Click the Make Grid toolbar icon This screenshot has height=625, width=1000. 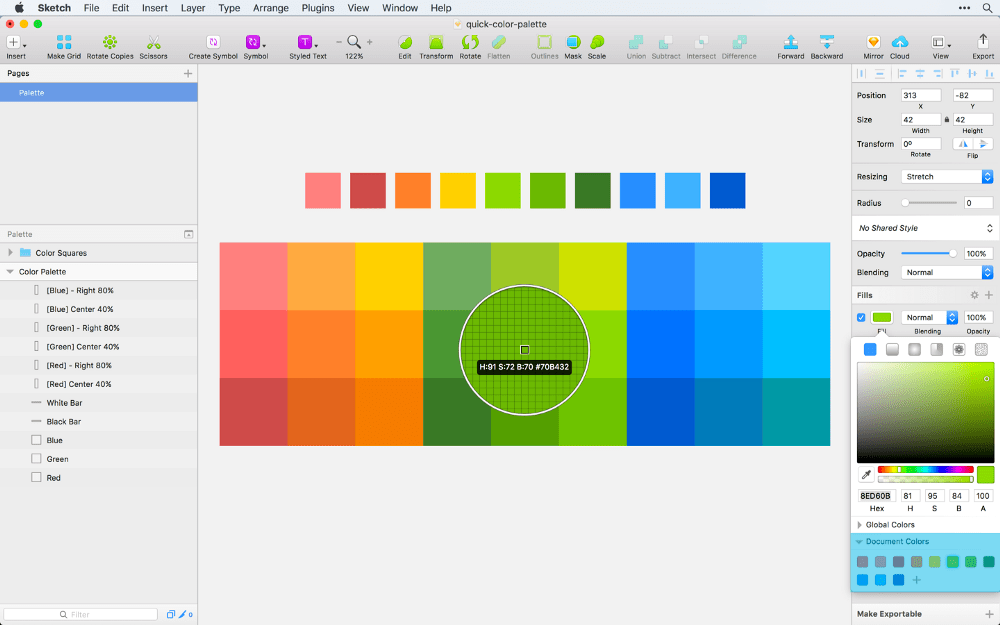[x=64, y=42]
